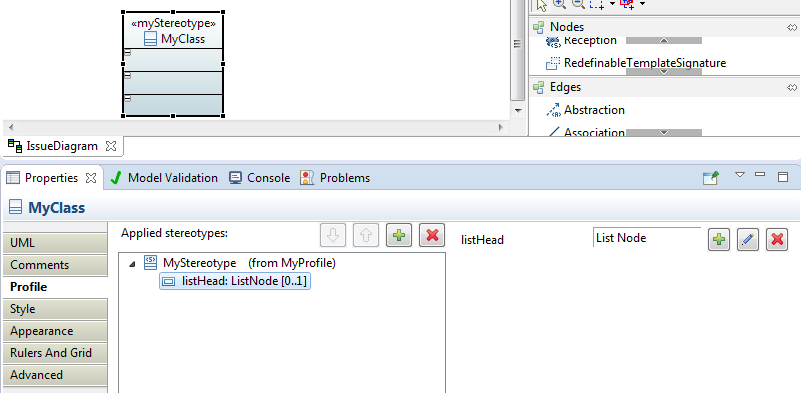Screen dimensions: 801x393
Task: Add listHead value with green plus
Action: tap(719, 239)
